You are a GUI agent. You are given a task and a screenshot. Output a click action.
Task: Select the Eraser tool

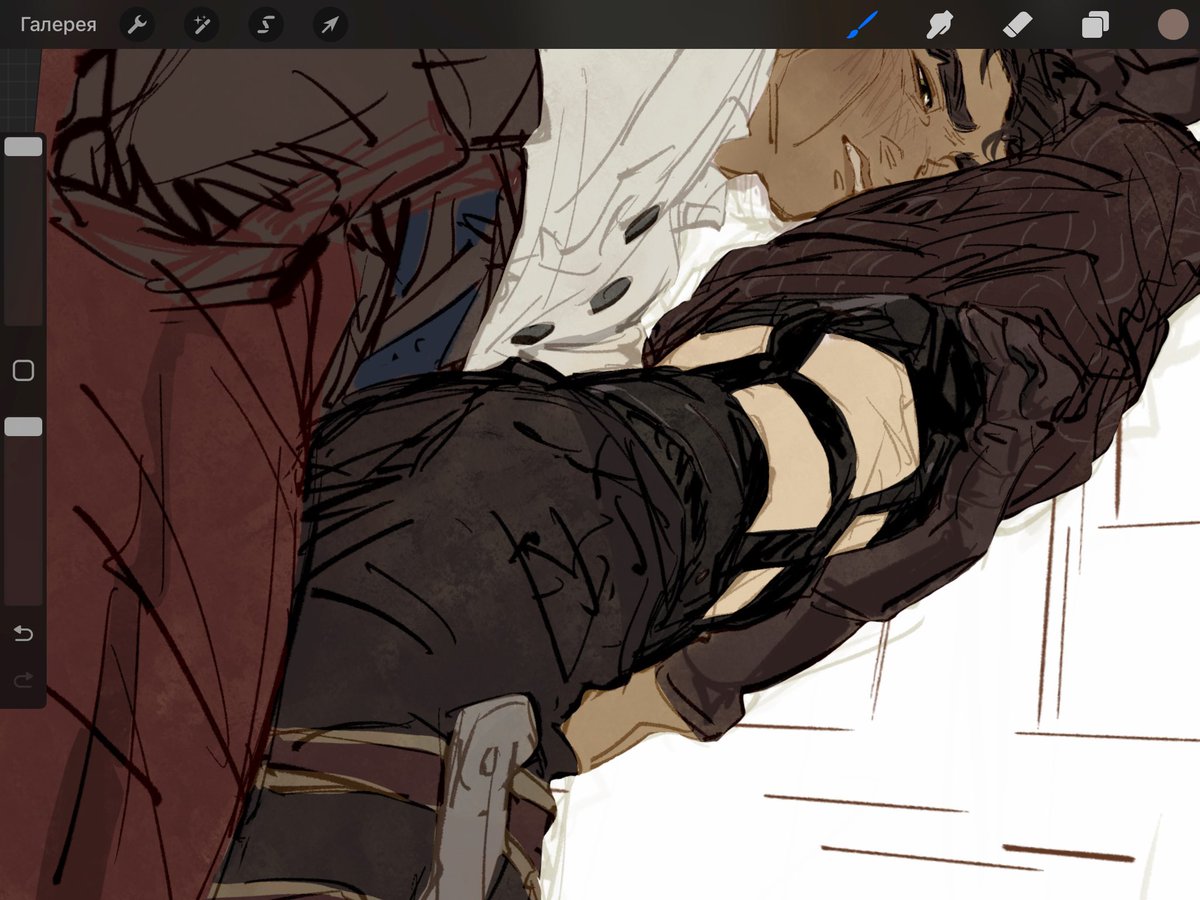(x=1016, y=25)
